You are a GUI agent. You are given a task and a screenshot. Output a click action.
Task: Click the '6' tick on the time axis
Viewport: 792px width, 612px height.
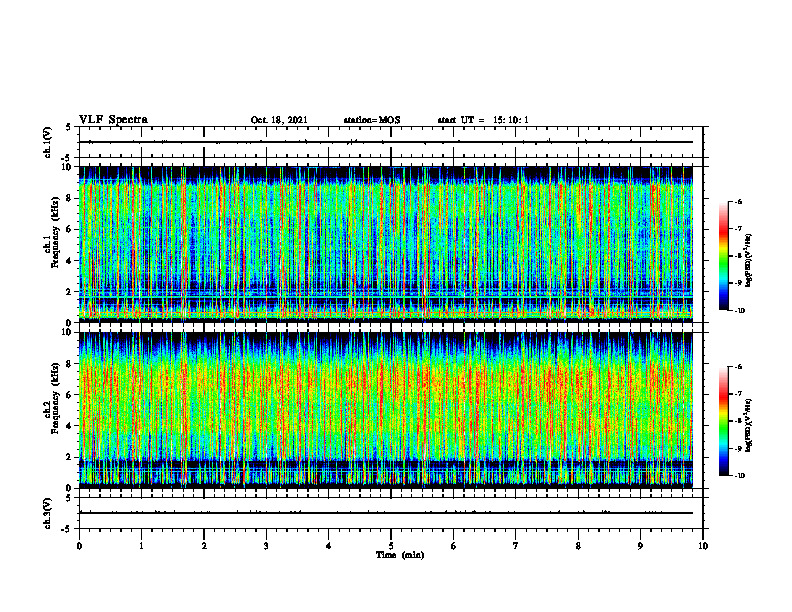(x=454, y=546)
